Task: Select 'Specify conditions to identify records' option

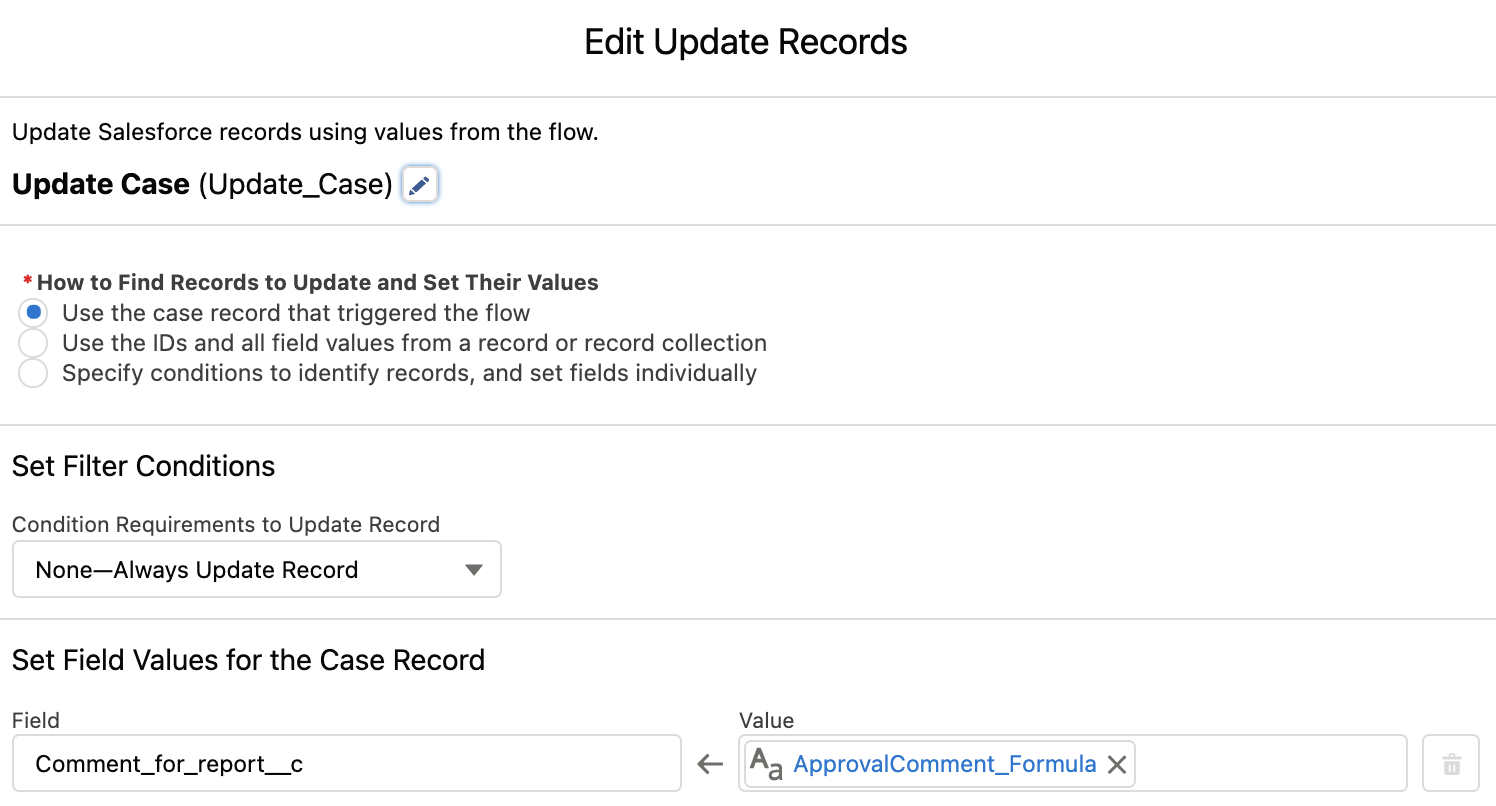Action: [33, 373]
